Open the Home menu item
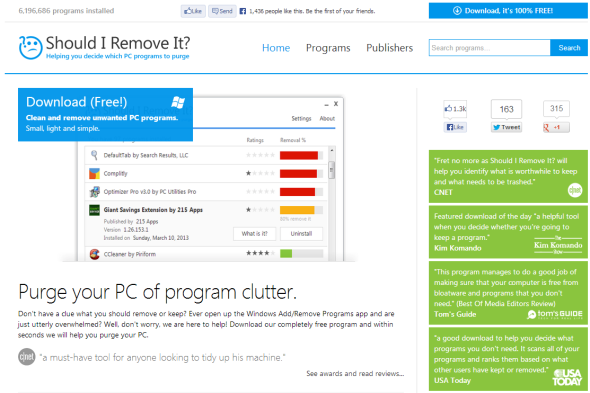 [276, 48]
